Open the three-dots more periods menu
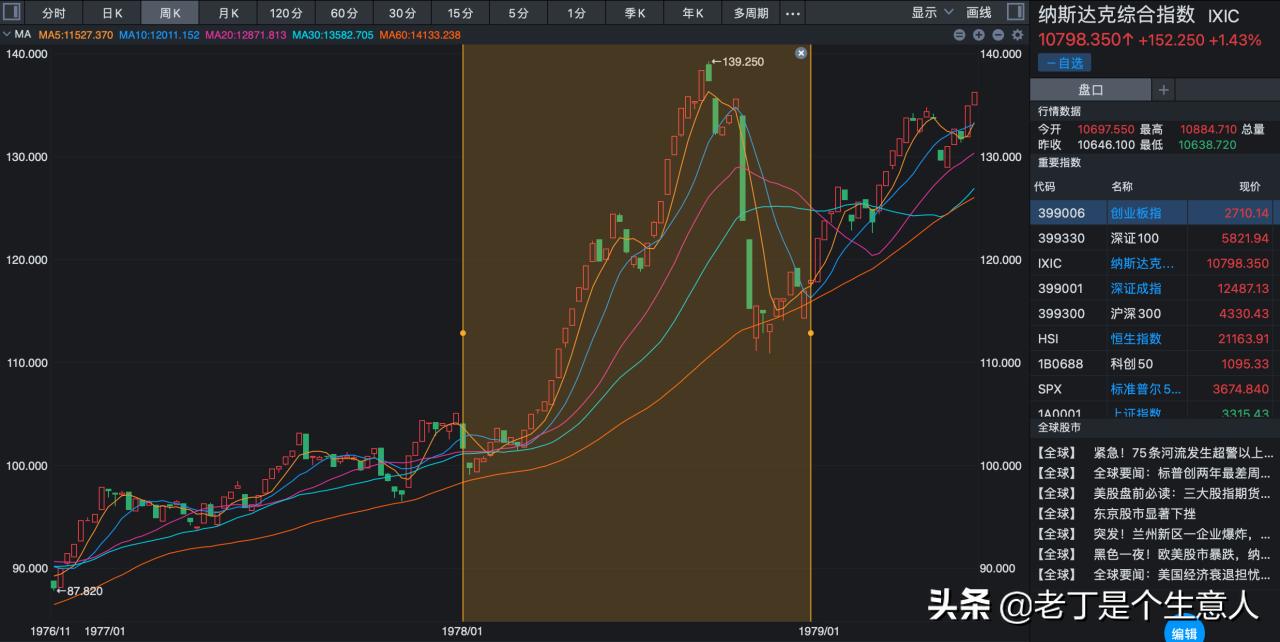 point(792,13)
